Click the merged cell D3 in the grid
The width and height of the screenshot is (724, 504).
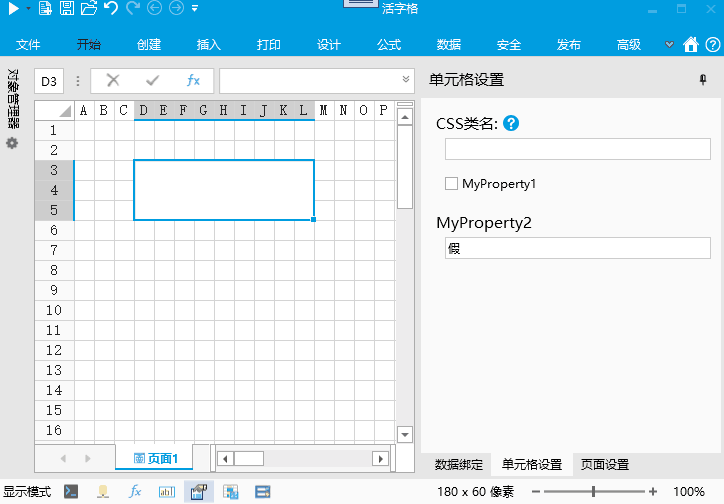[x=224, y=190]
